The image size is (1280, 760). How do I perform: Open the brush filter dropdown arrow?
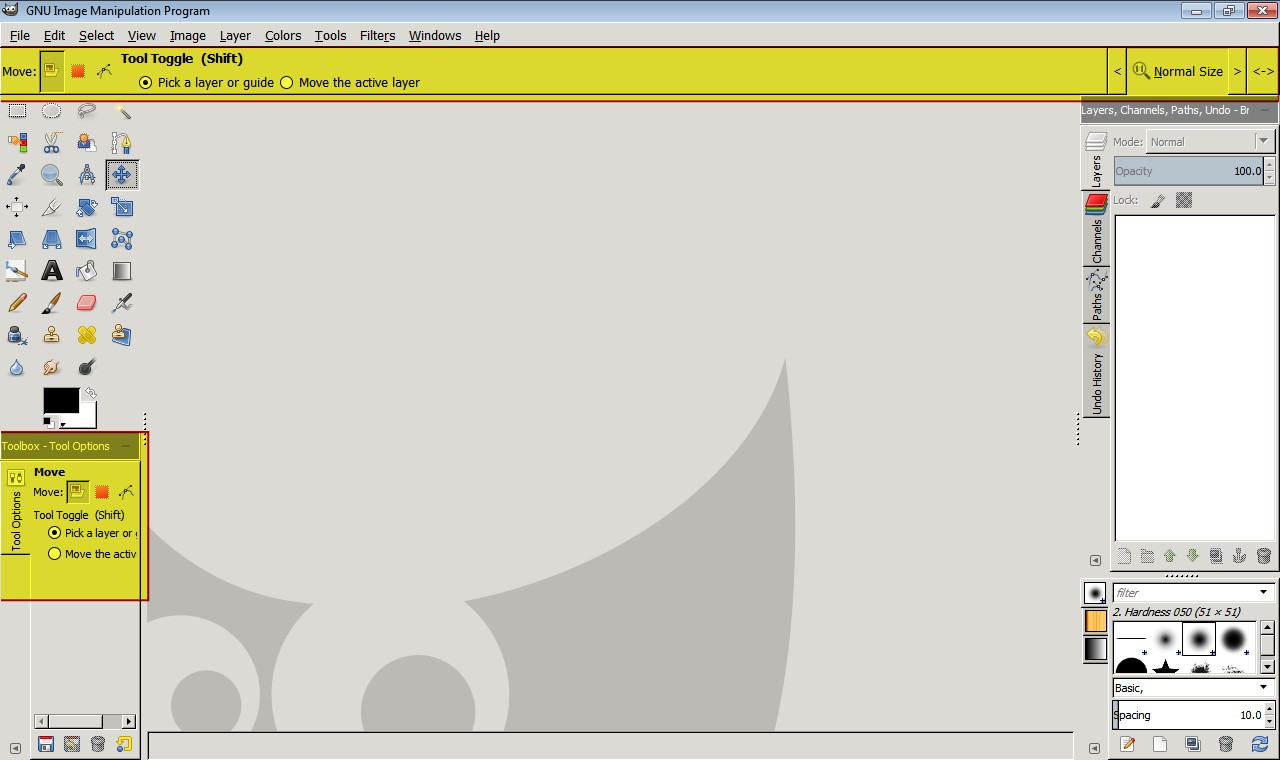tap(1264, 593)
